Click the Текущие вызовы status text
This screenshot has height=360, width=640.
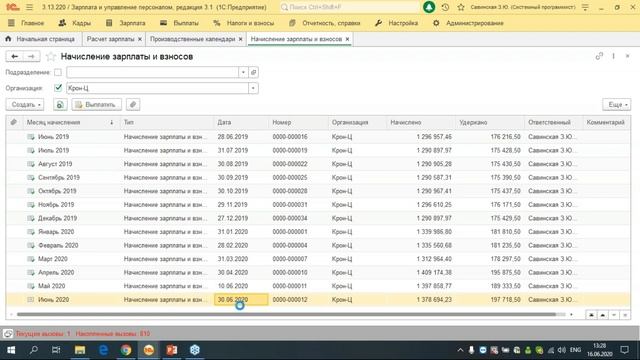(x=43, y=333)
